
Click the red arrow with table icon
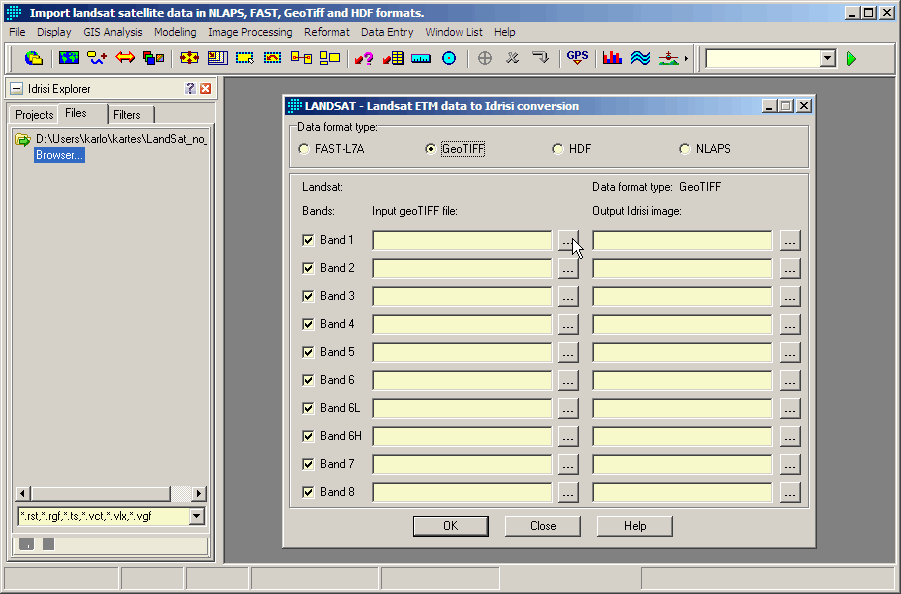point(394,58)
